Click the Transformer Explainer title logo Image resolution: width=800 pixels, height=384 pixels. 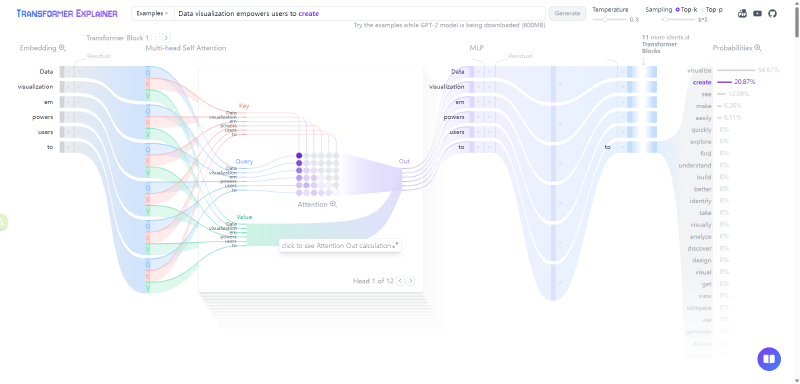67,14
